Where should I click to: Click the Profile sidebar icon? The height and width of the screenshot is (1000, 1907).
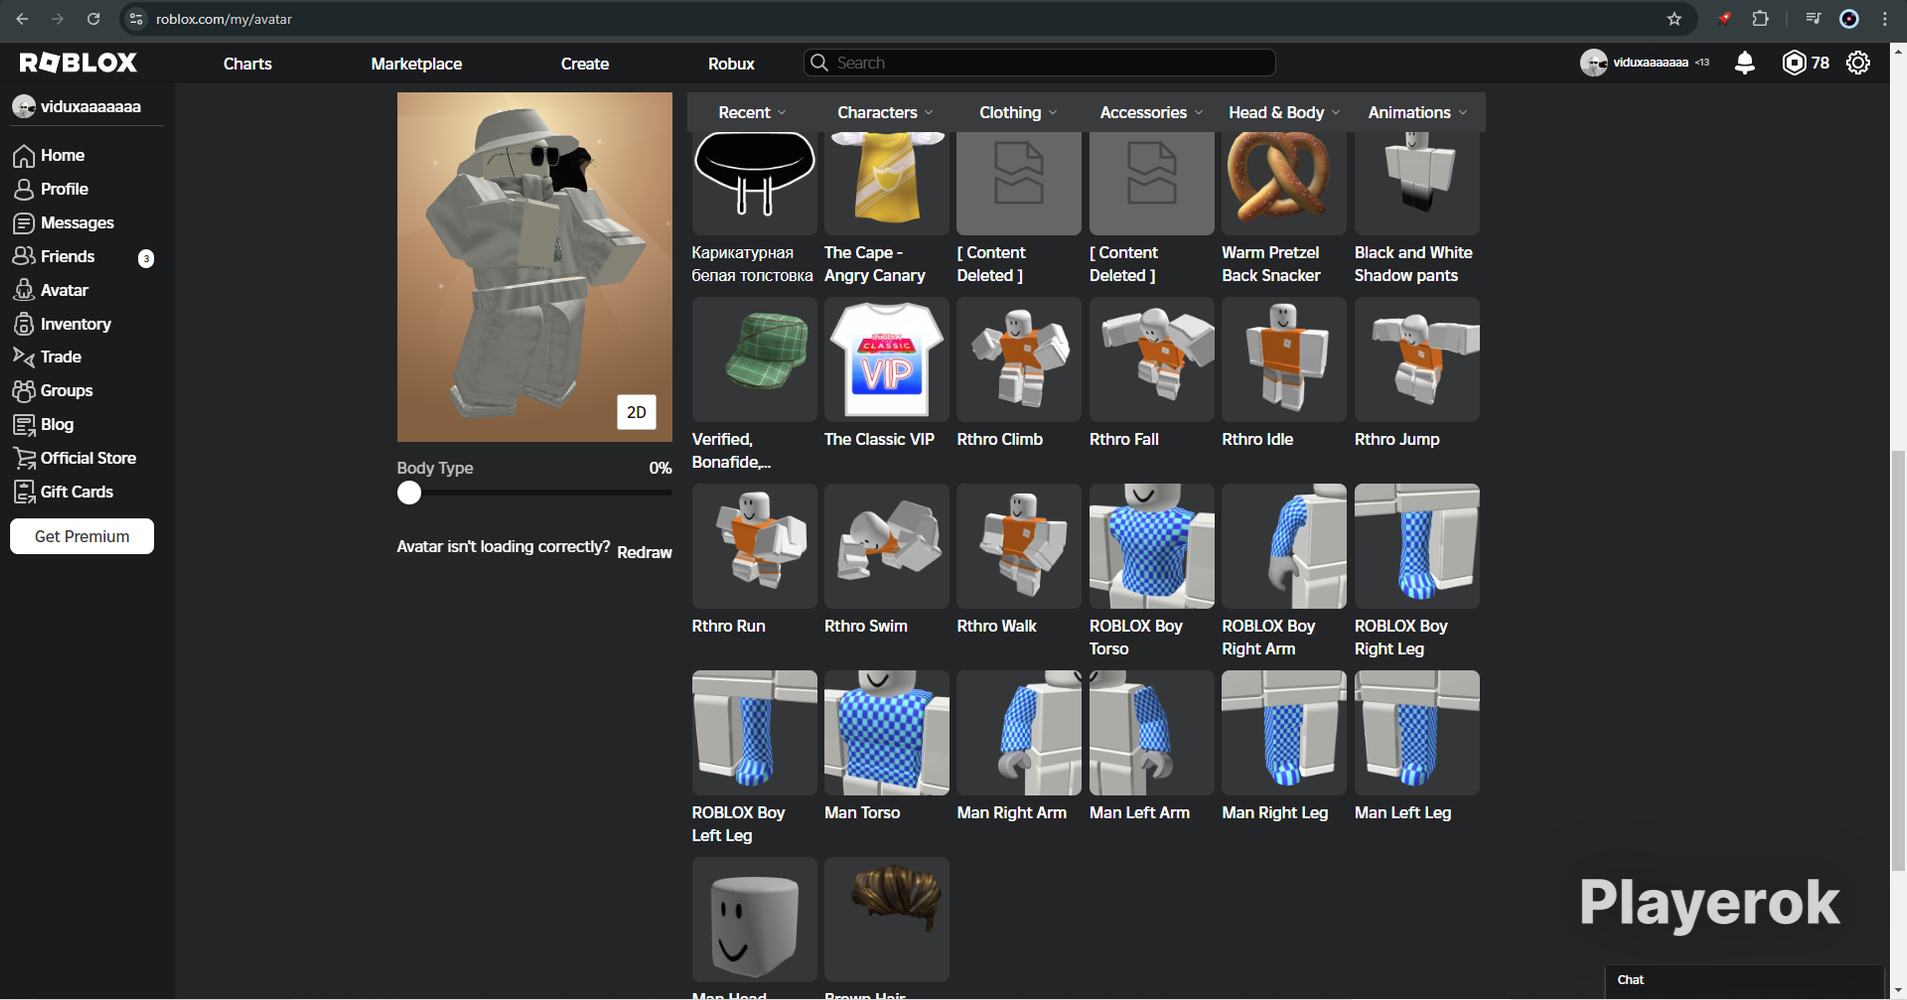24,189
